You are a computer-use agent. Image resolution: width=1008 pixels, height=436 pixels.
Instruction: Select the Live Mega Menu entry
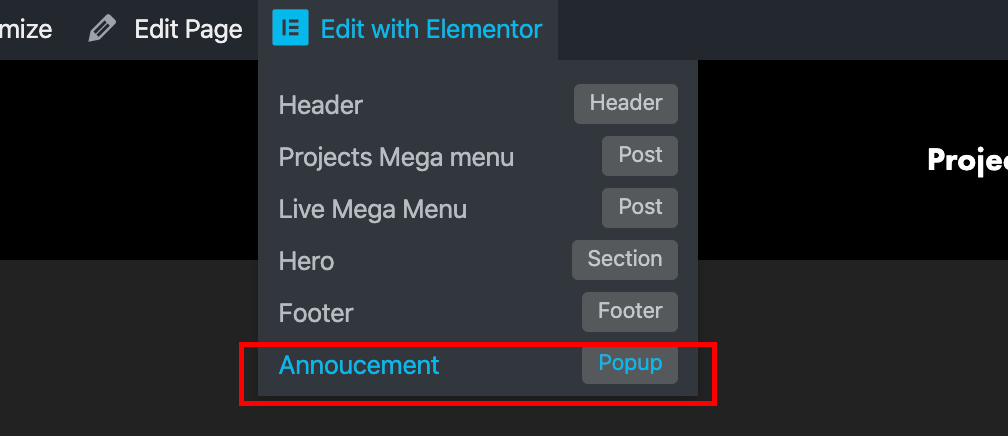pos(372,209)
